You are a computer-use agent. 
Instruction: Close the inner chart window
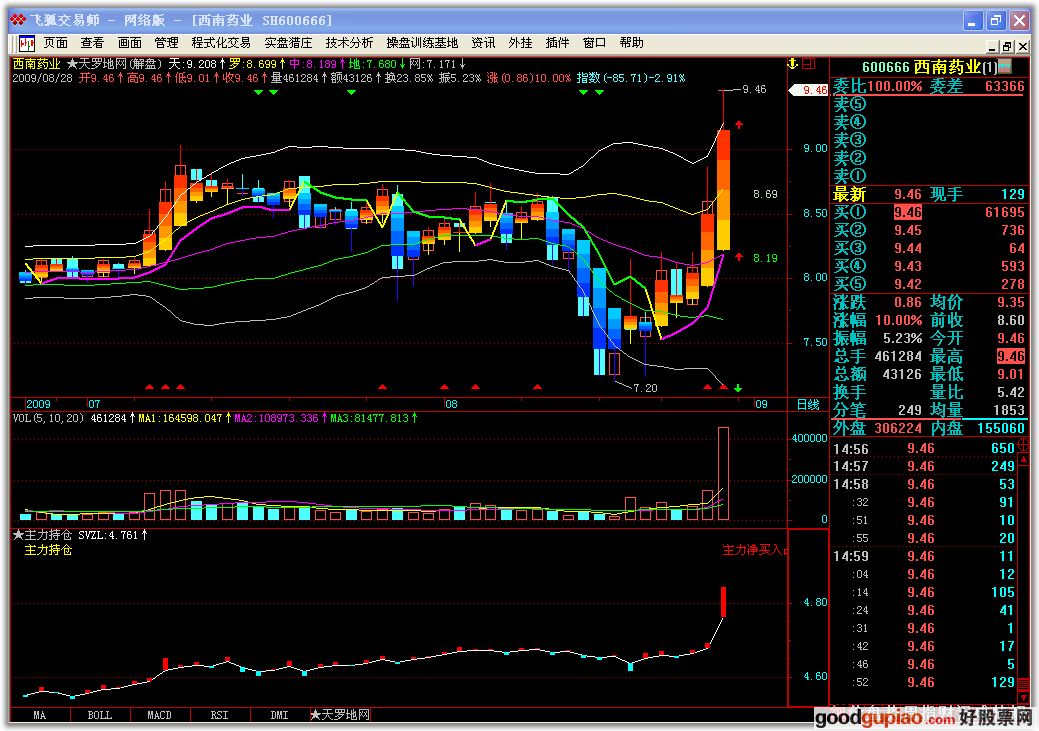(x=1022, y=46)
